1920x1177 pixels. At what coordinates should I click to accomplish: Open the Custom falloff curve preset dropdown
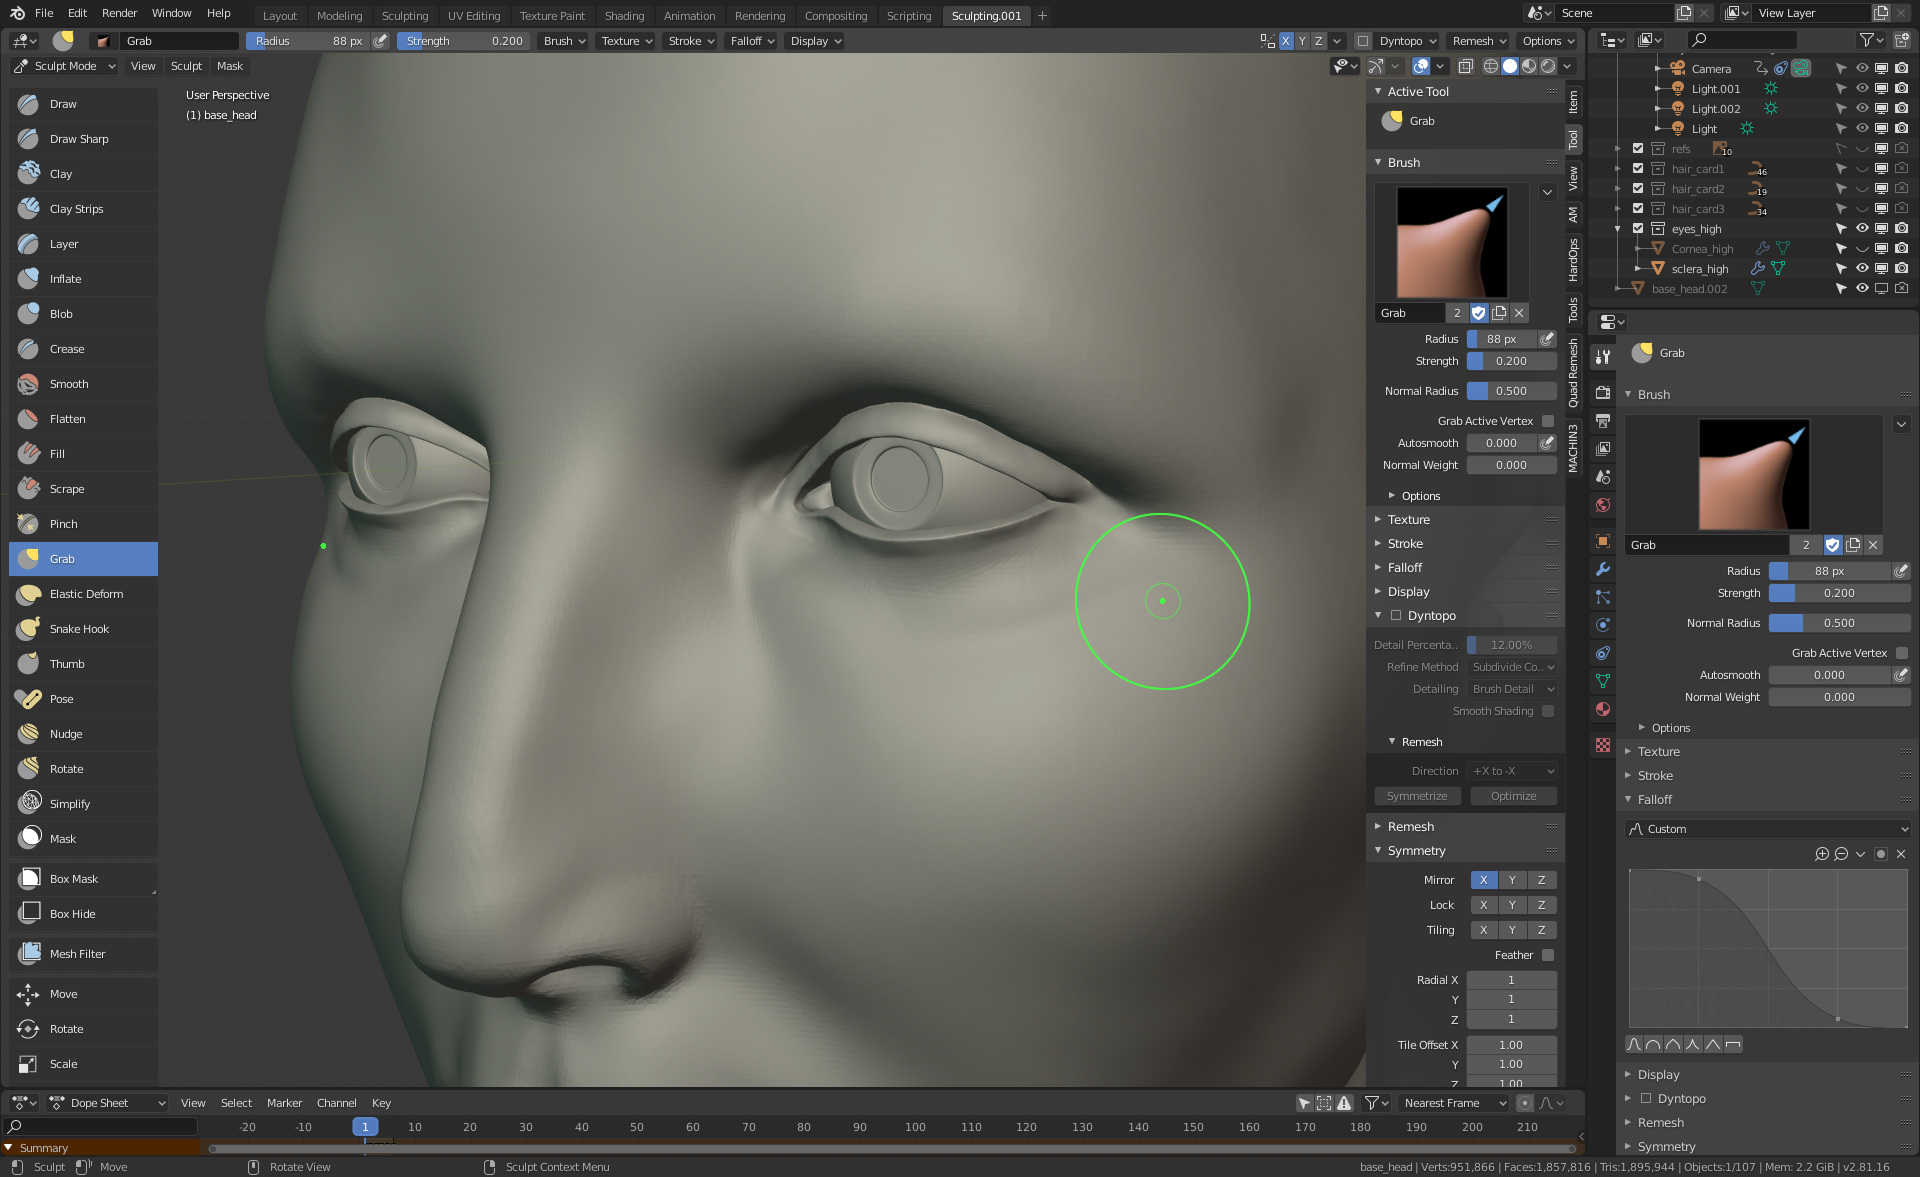click(1767, 829)
